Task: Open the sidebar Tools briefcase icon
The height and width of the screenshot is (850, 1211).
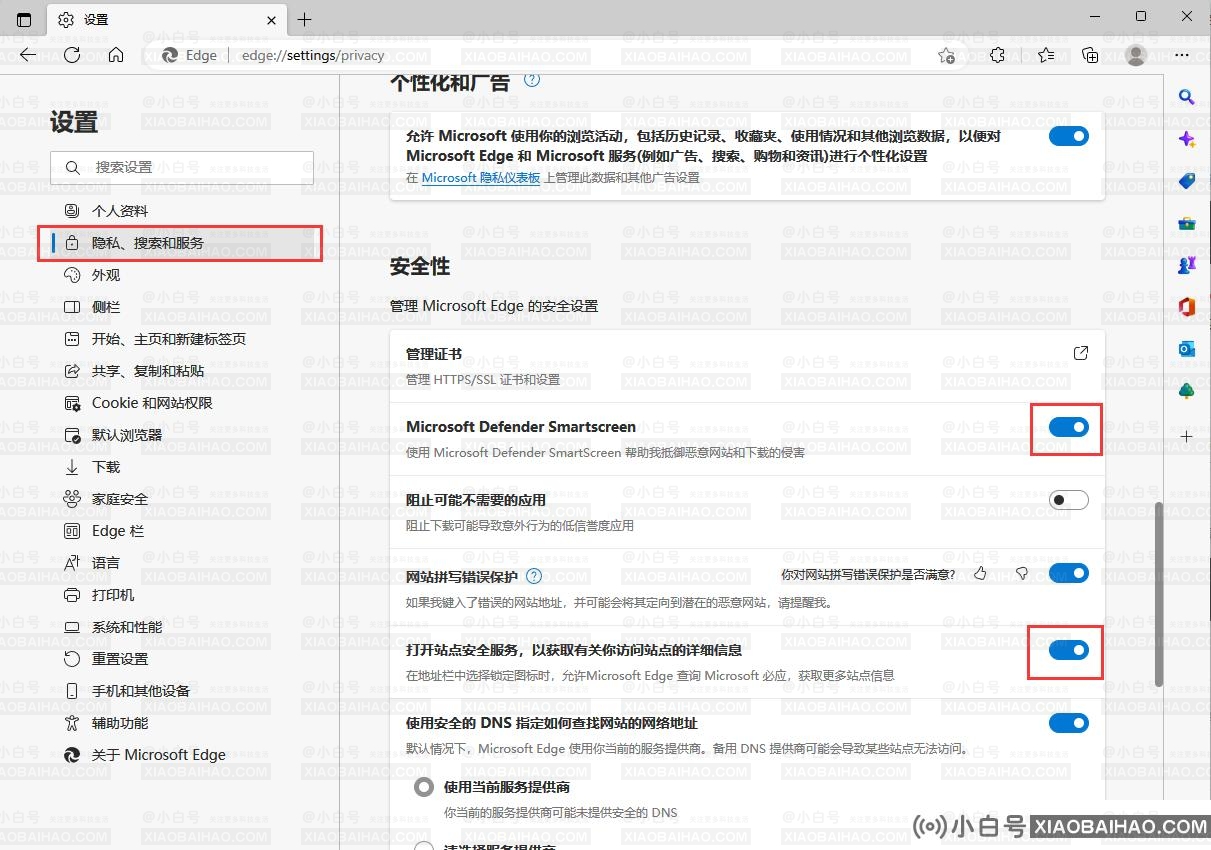Action: (x=1187, y=223)
